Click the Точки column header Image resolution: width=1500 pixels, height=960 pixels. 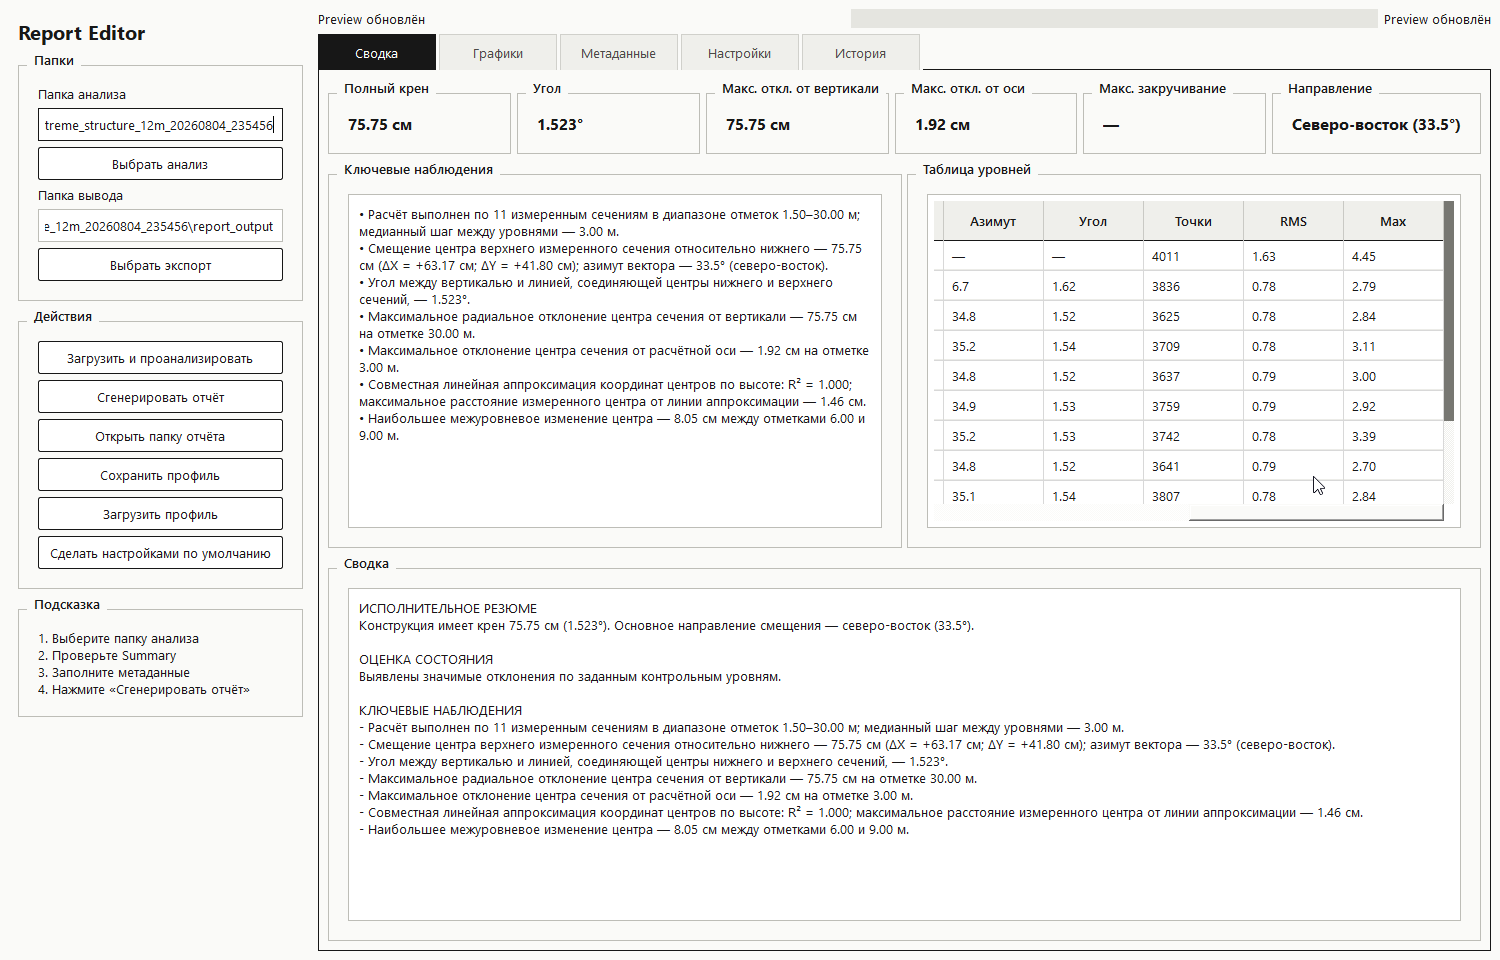click(1193, 221)
